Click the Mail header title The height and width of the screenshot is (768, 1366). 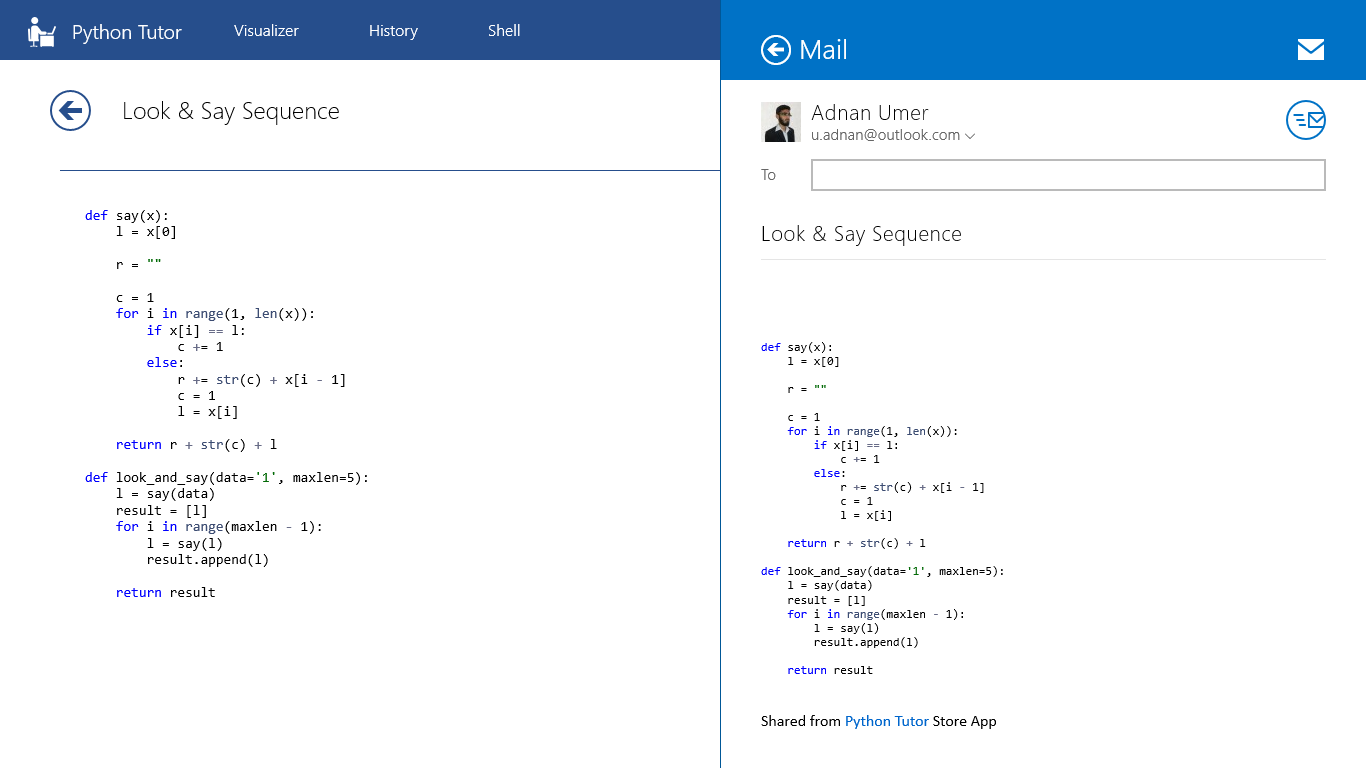pos(823,50)
